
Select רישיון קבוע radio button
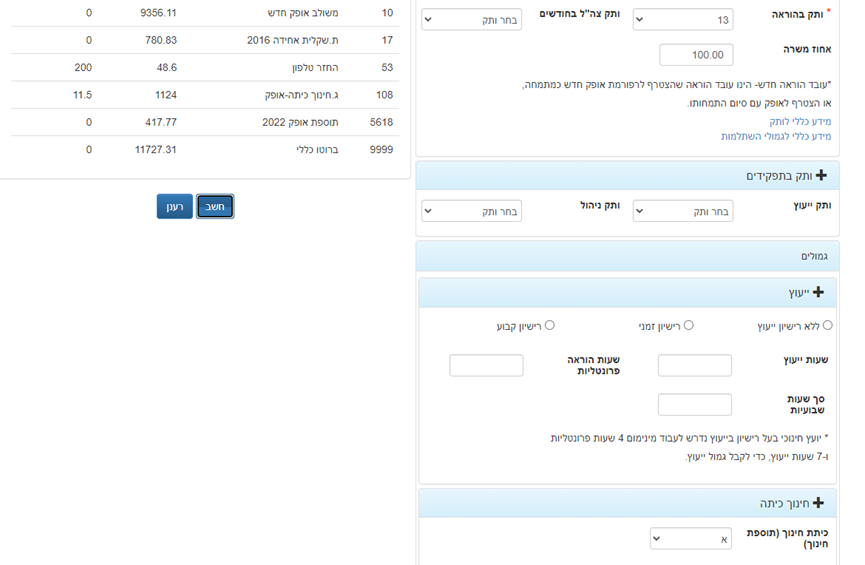pyautogui.click(x=549, y=326)
